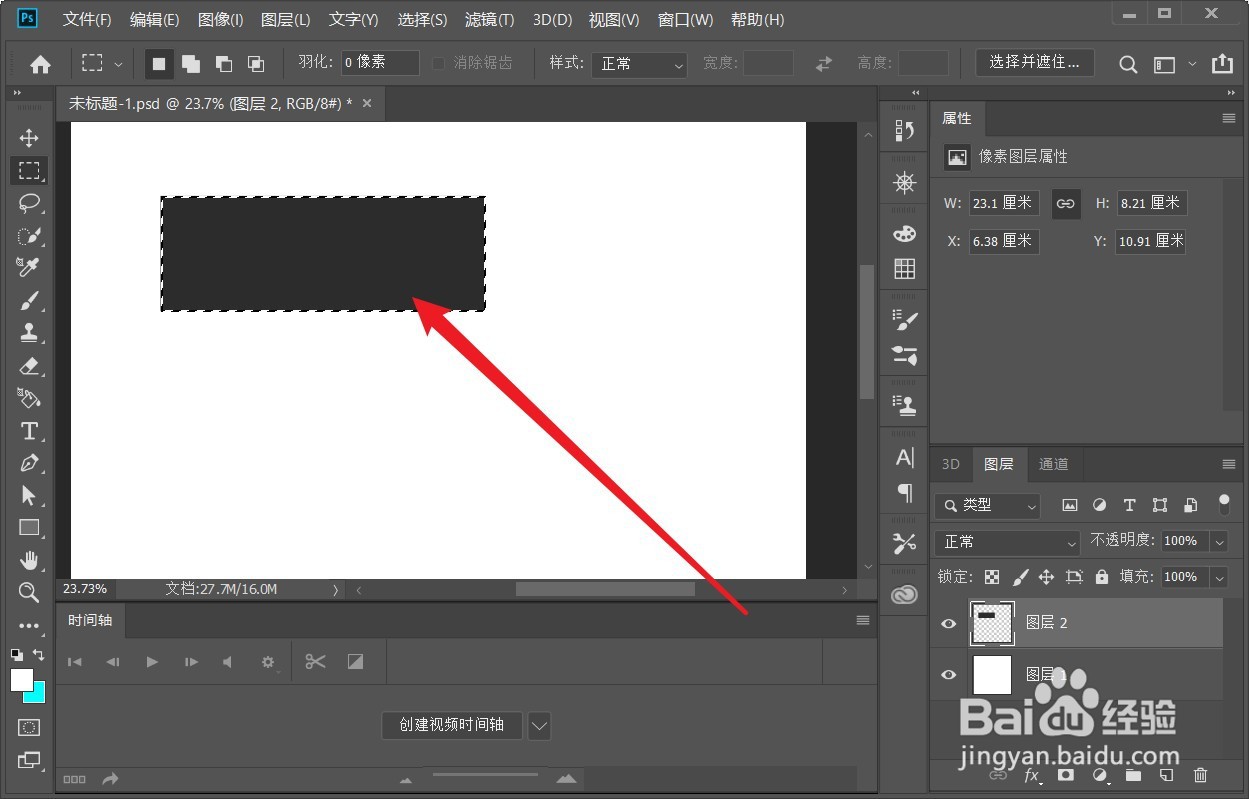The width and height of the screenshot is (1249, 799).
Task: Toggle the layer filter on/off switch
Action: (x=1224, y=504)
